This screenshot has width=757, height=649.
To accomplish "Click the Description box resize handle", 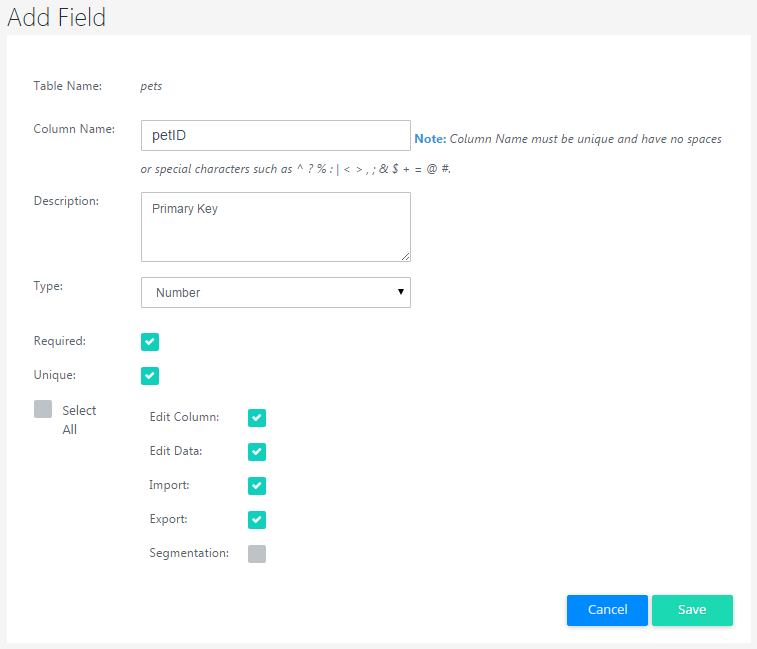I will click(x=405, y=256).
